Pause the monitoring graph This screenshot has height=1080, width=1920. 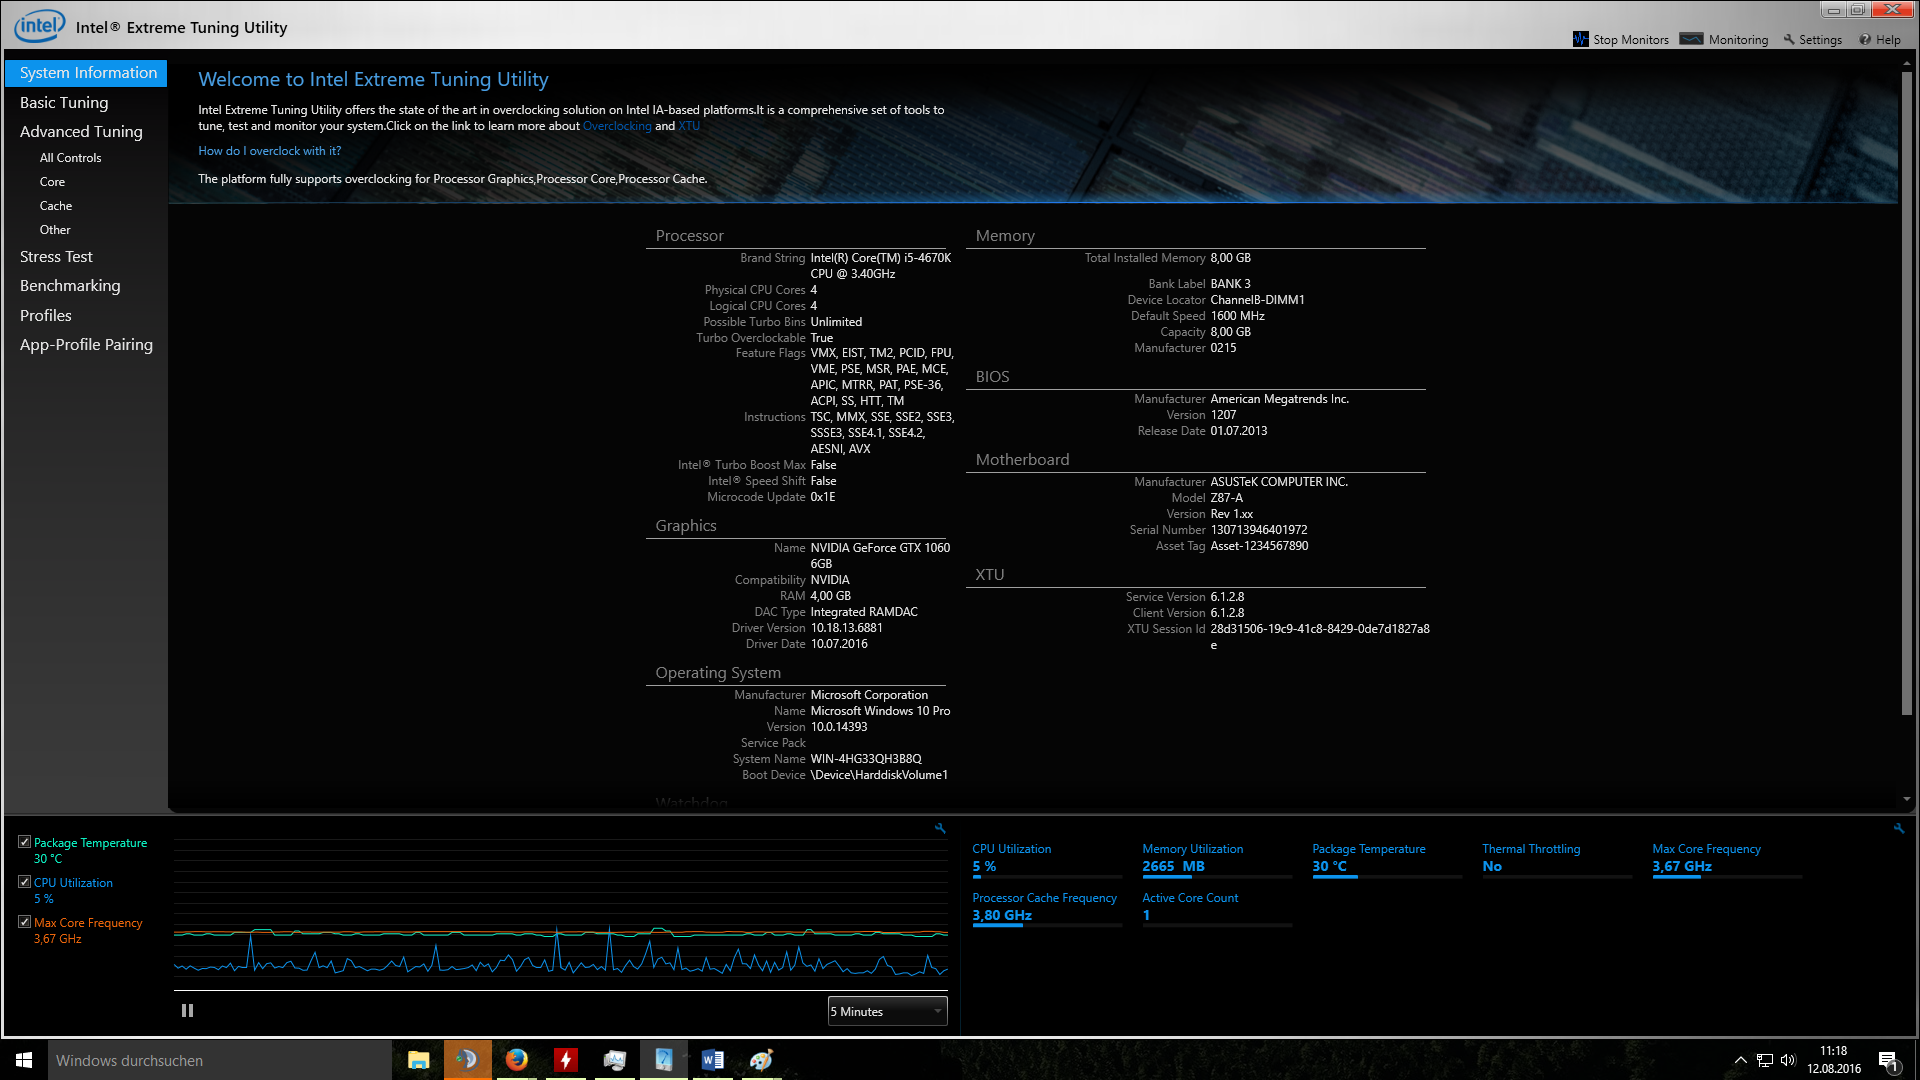coord(187,1011)
